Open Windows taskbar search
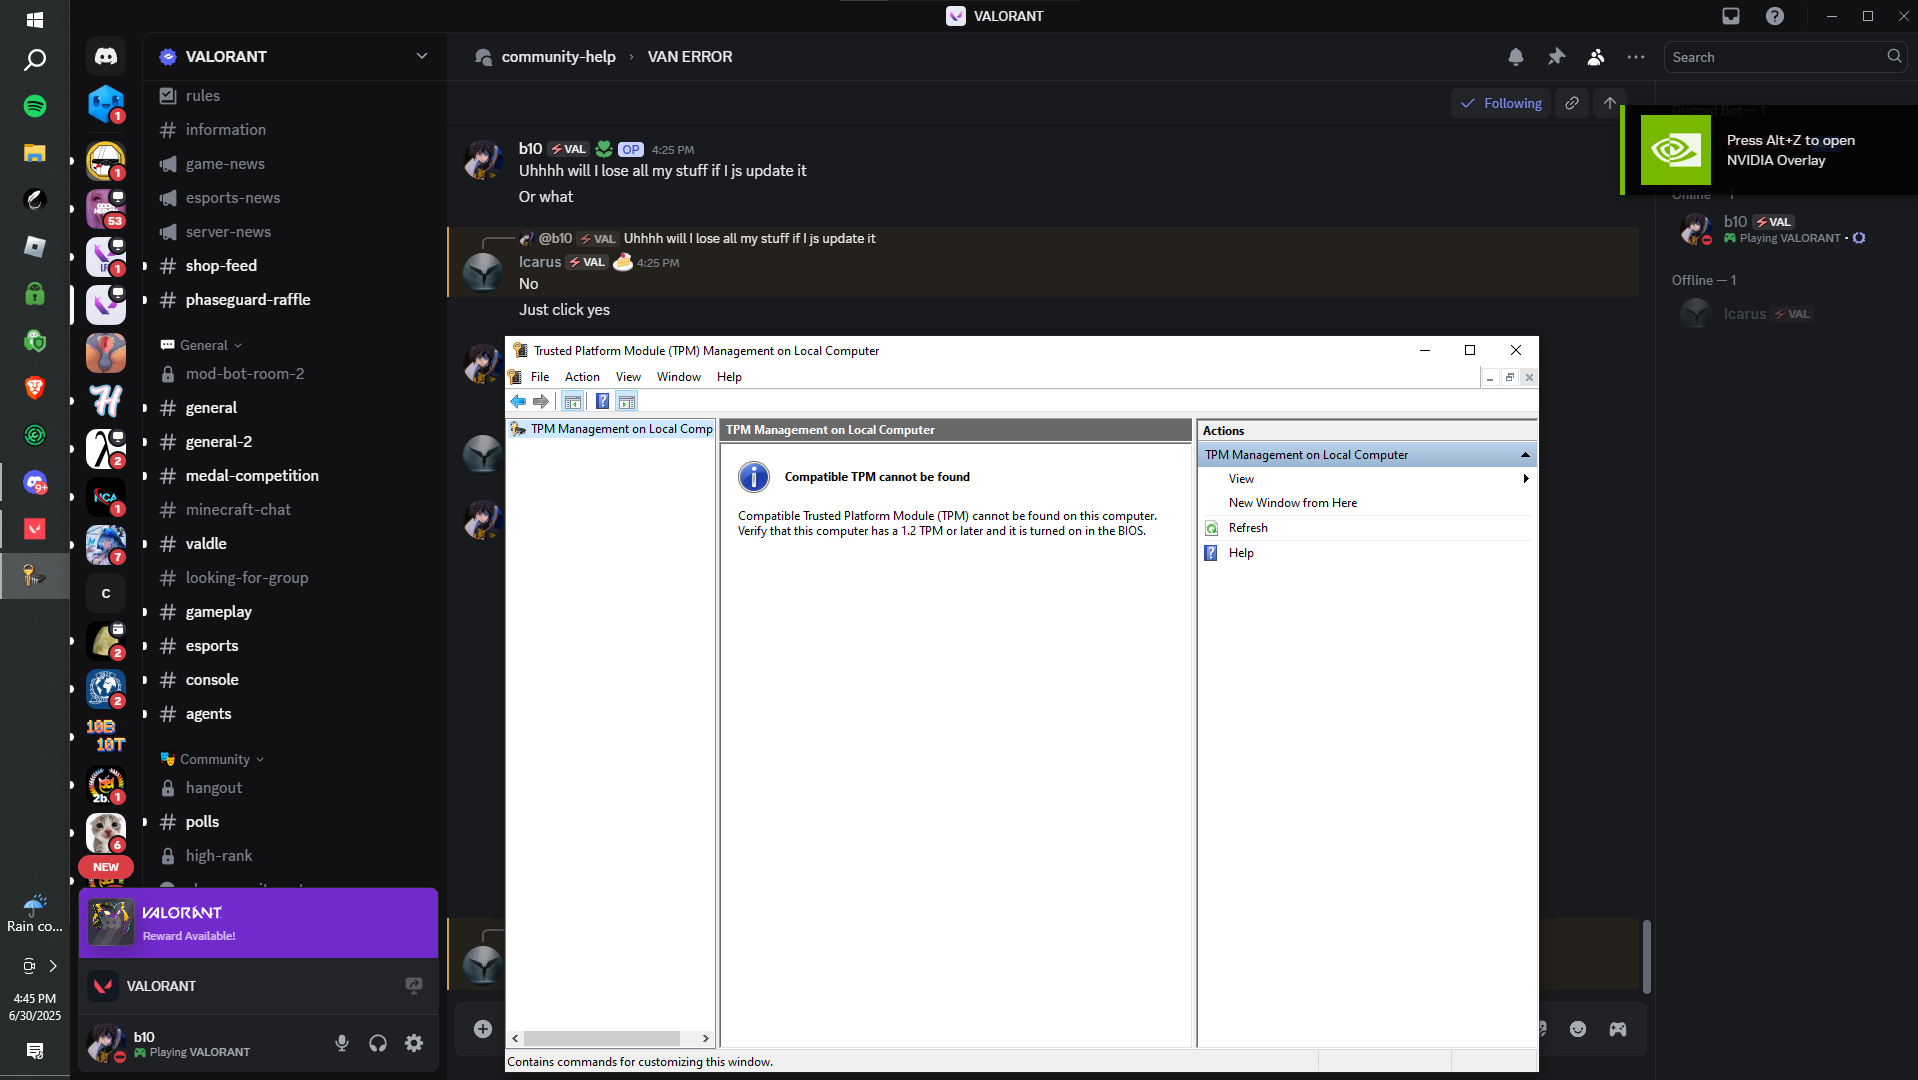 tap(35, 60)
